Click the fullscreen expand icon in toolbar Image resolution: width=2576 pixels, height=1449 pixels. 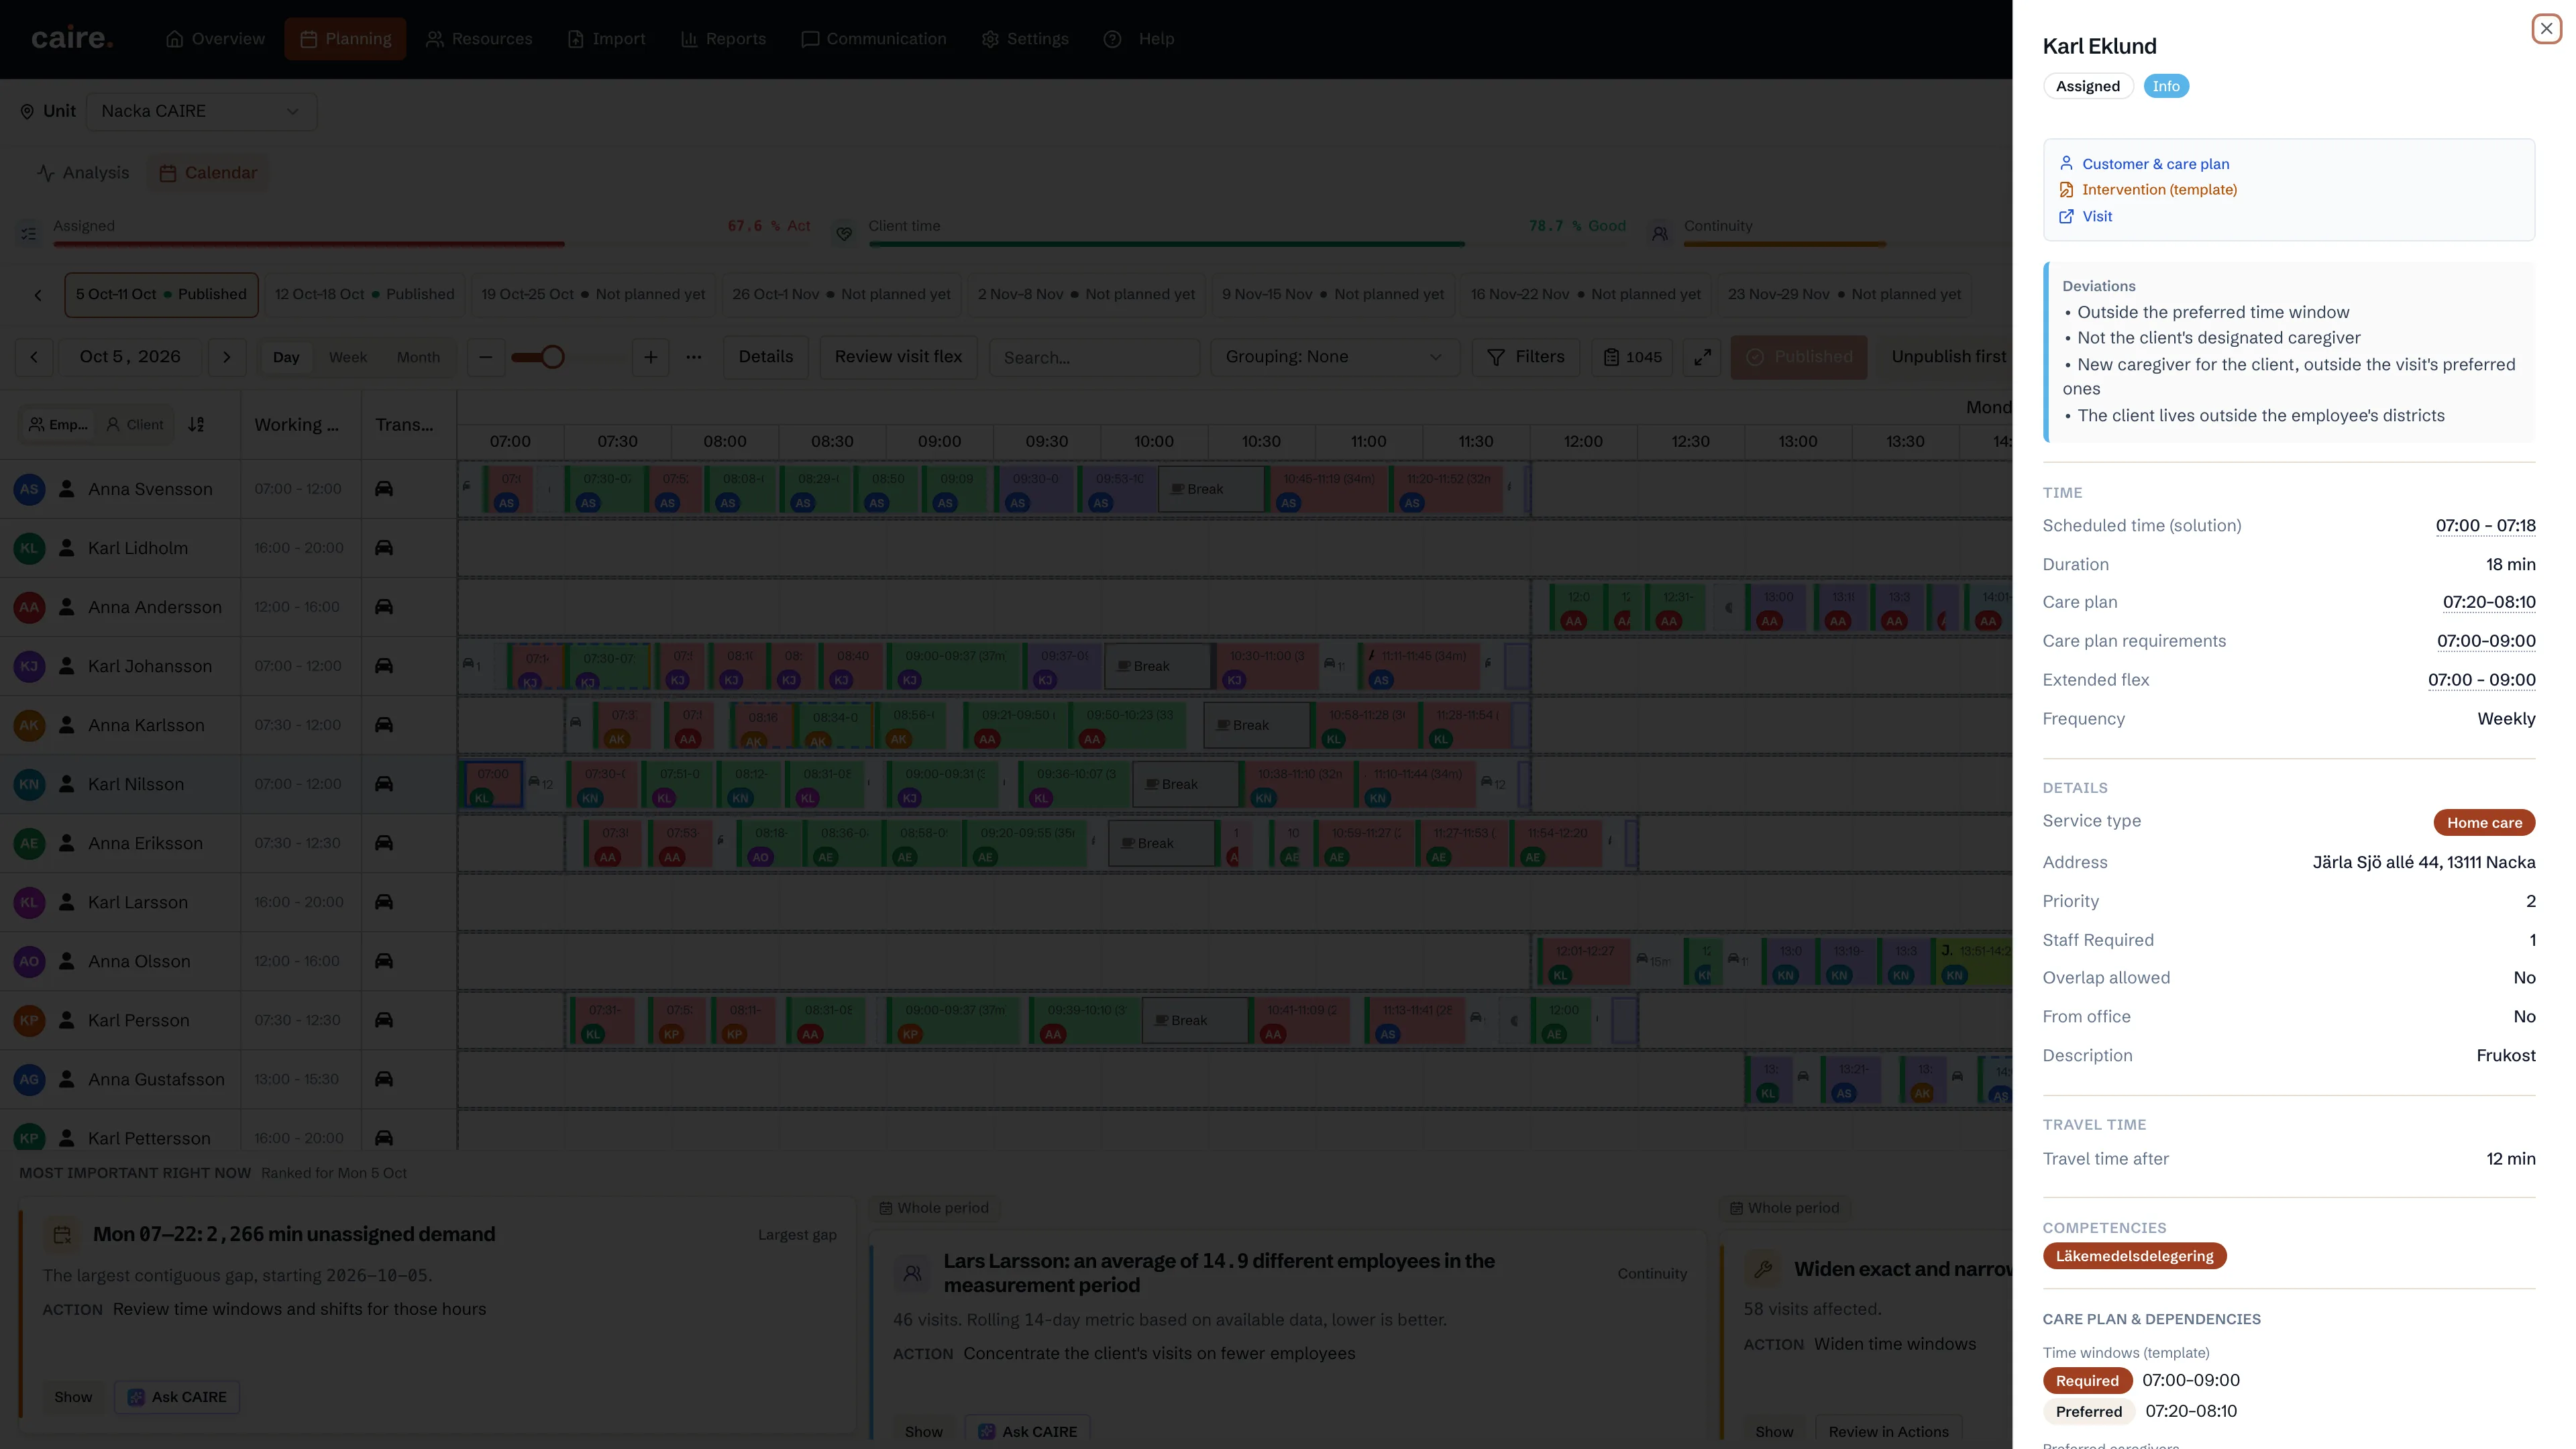(x=1702, y=357)
